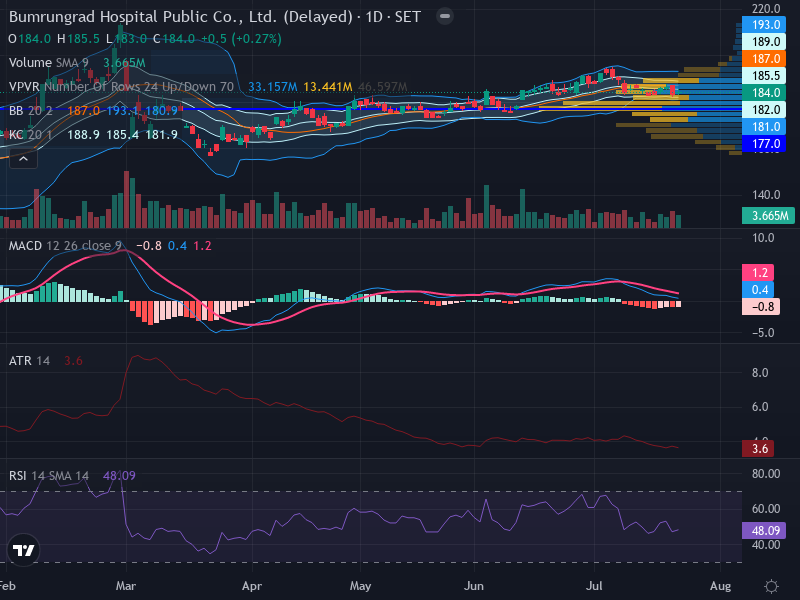Open chart settings gear icon
Screen dimensions: 800x600
771,586
